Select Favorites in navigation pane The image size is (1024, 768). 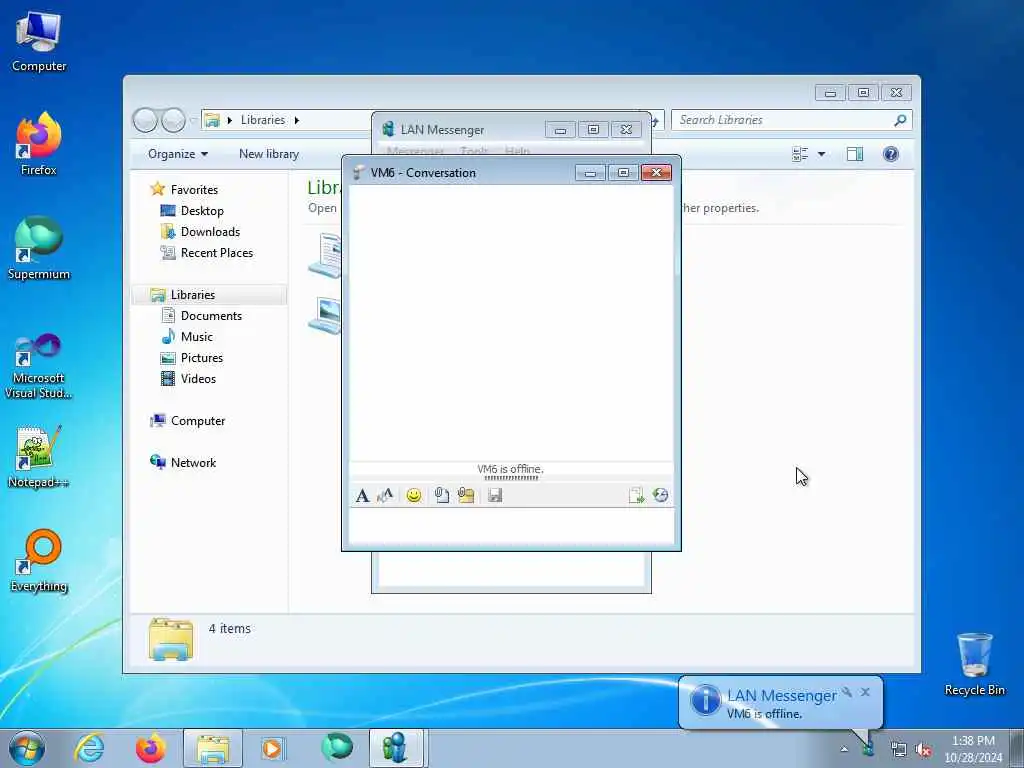[193, 189]
